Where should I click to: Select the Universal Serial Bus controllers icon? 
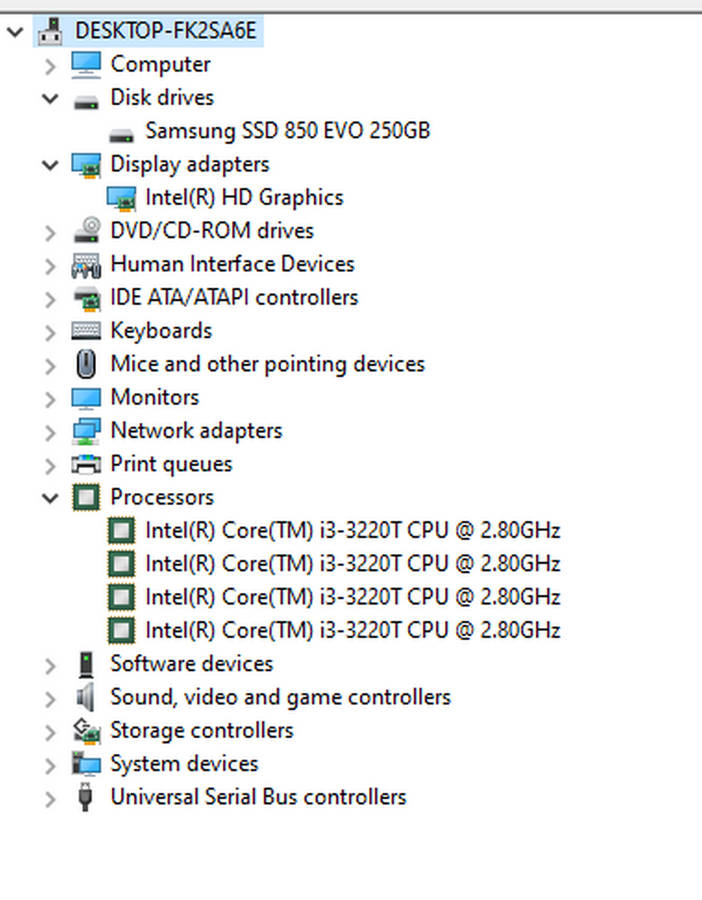[86, 797]
